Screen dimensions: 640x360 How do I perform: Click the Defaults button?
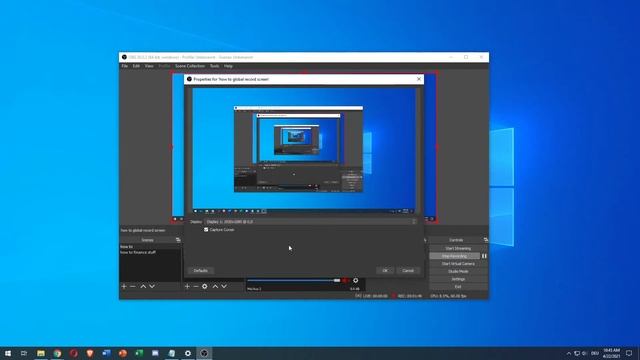coord(200,271)
